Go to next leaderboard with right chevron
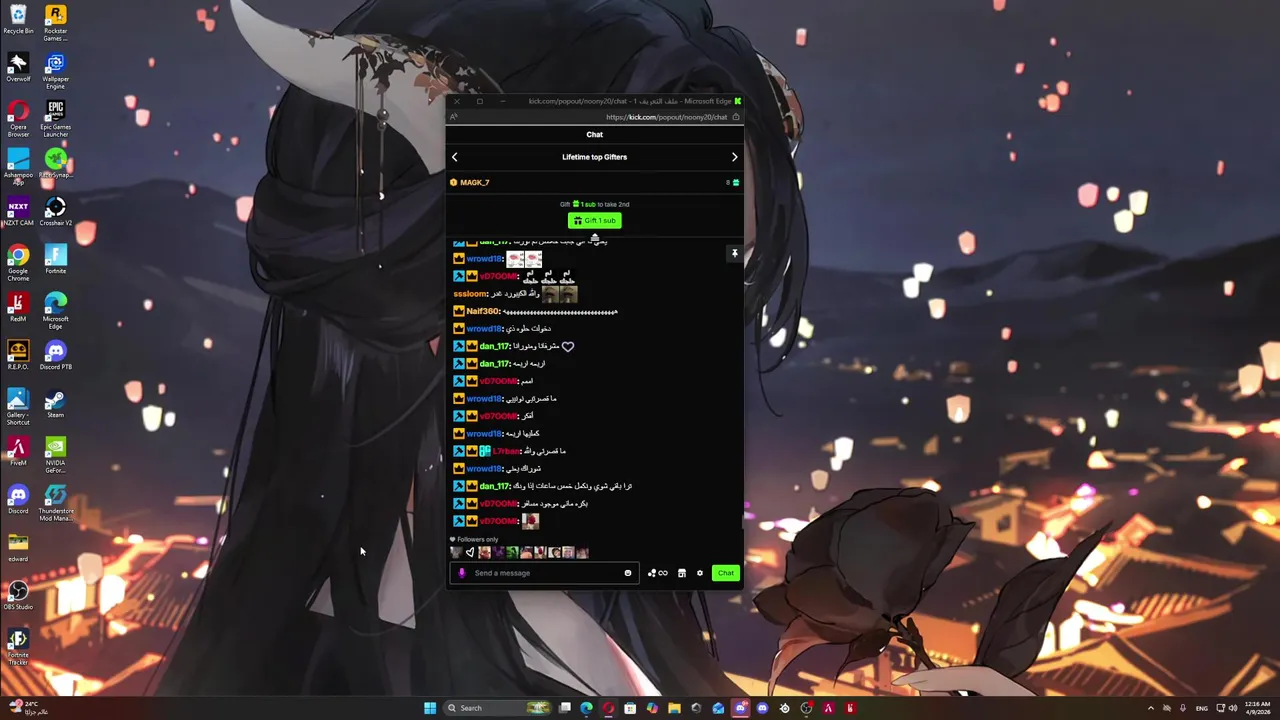The width and height of the screenshot is (1280, 720). tap(734, 157)
